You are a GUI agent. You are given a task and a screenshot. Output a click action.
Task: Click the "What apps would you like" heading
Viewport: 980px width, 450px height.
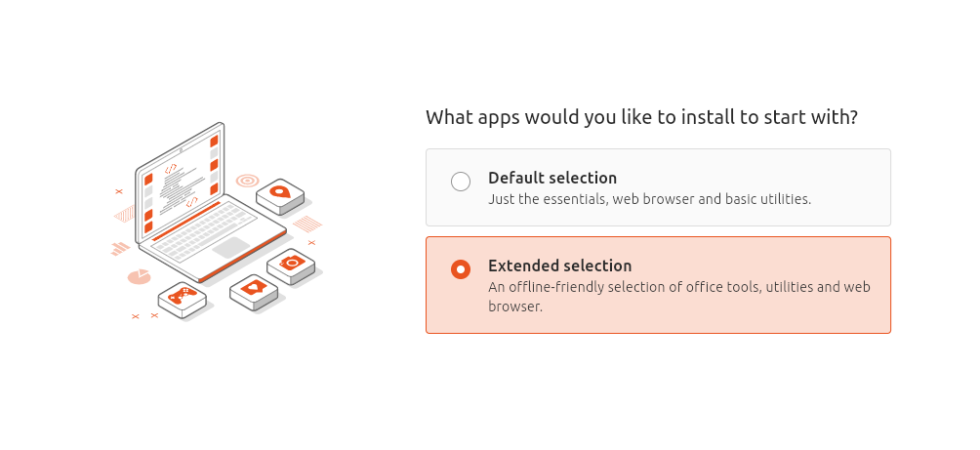[x=641, y=117]
